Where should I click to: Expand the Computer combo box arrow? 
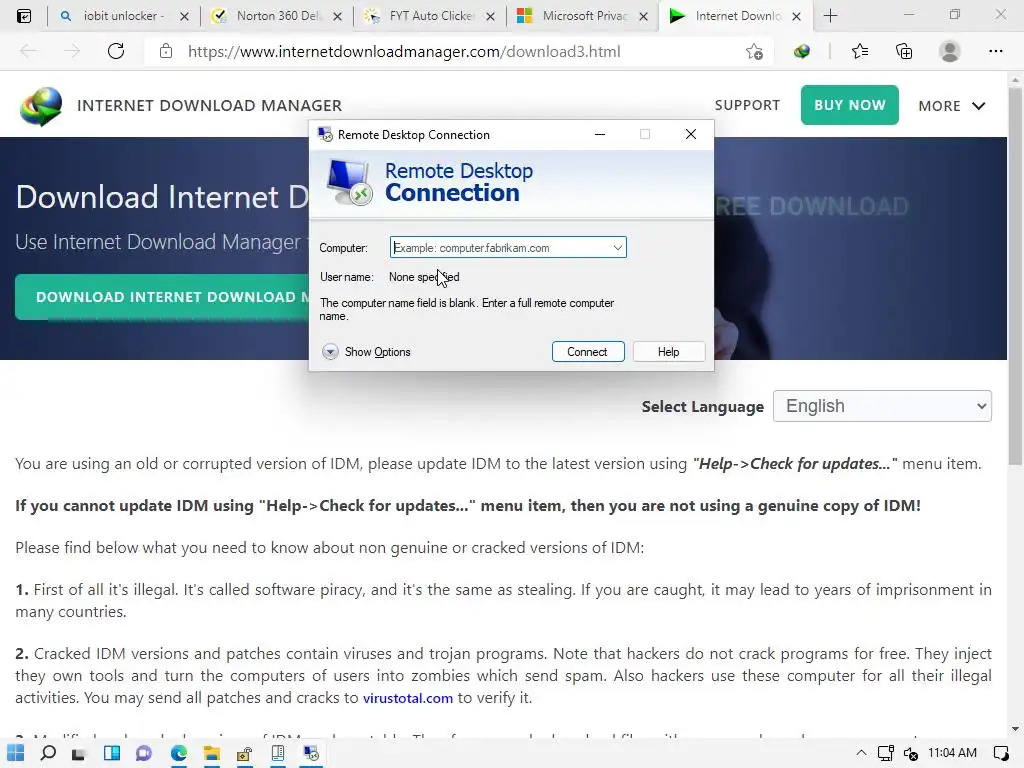click(617, 248)
